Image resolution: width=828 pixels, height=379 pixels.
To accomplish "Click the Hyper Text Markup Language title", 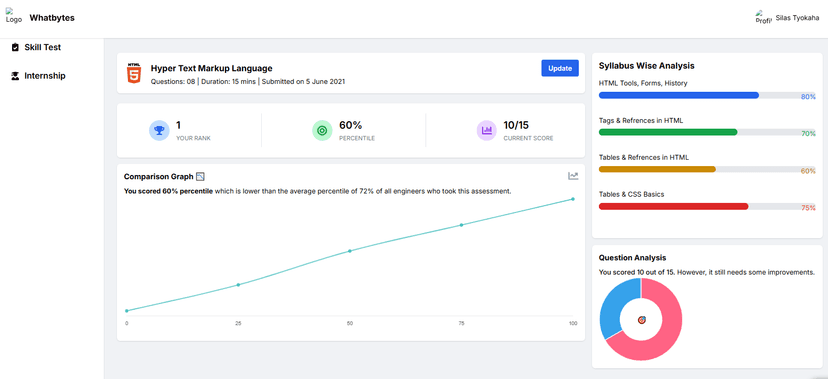I will (212, 68).
